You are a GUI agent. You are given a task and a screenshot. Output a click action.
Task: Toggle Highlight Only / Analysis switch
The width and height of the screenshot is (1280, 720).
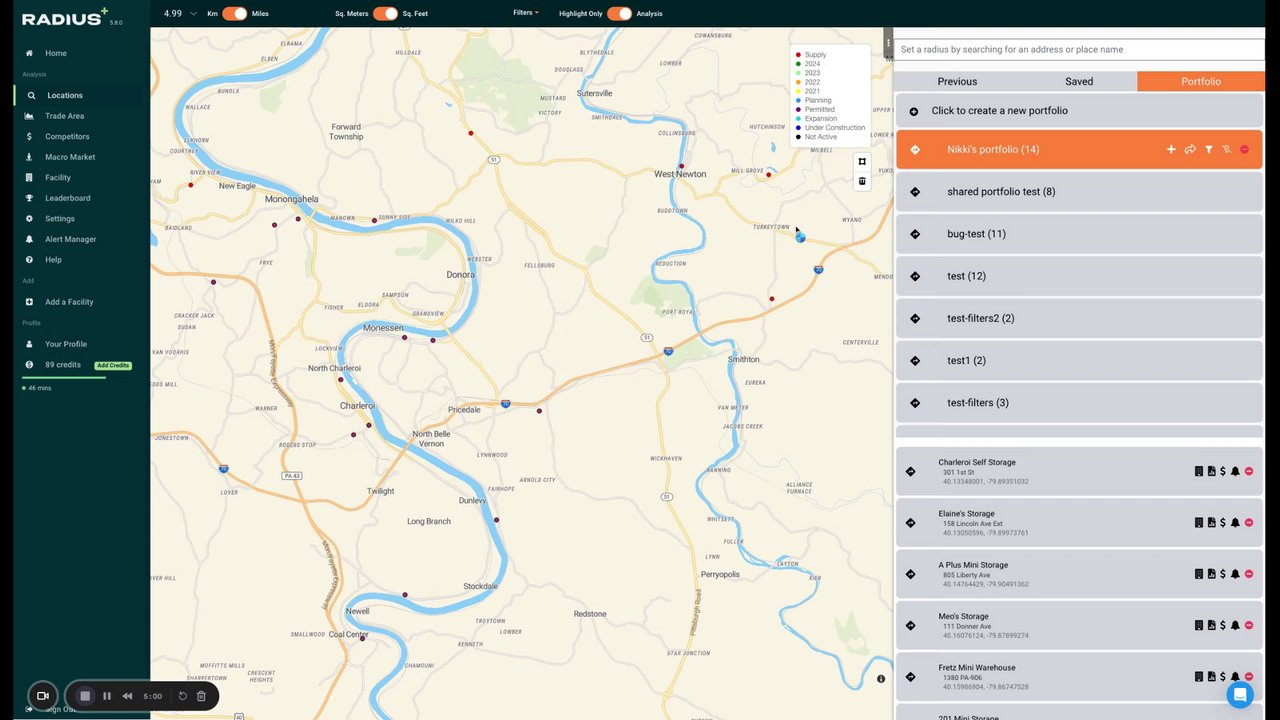[x=619, y=14]
